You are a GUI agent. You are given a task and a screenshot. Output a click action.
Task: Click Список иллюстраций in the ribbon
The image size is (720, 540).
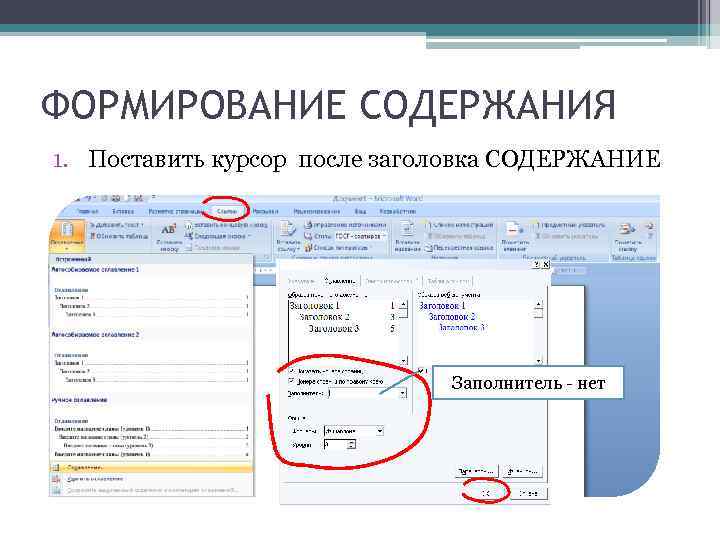tap(459, 225)
